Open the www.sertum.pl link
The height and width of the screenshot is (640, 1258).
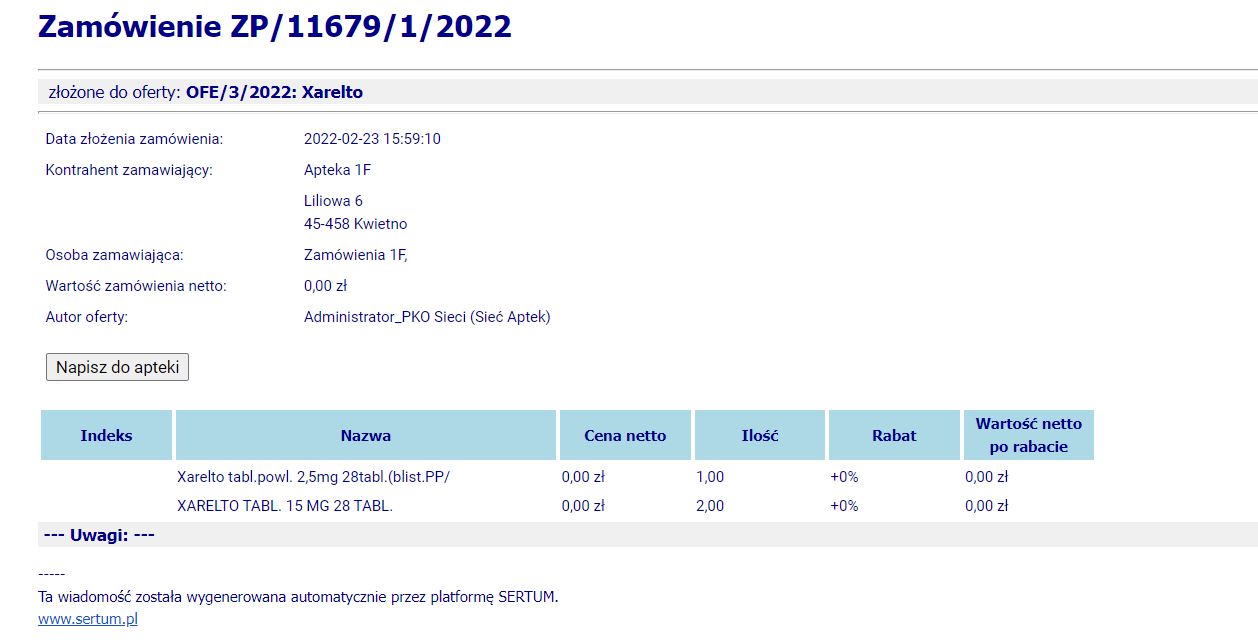coord(87,619)
